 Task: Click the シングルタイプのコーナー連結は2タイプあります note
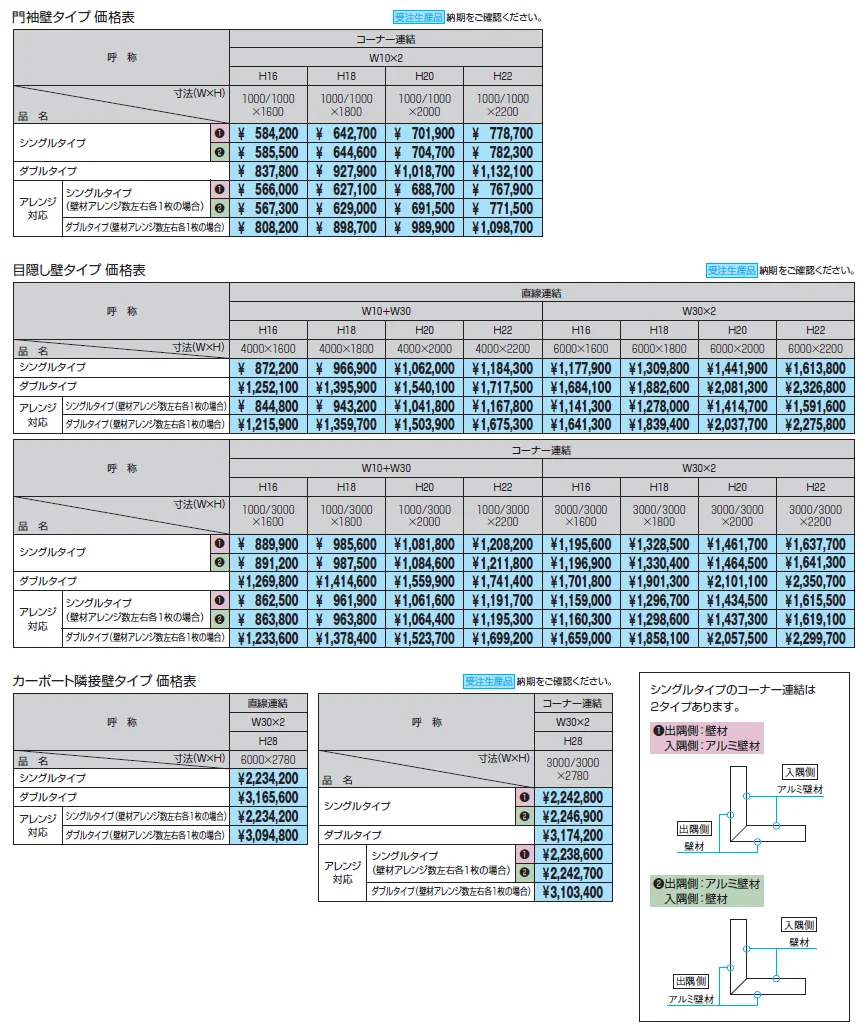(733, 698)
